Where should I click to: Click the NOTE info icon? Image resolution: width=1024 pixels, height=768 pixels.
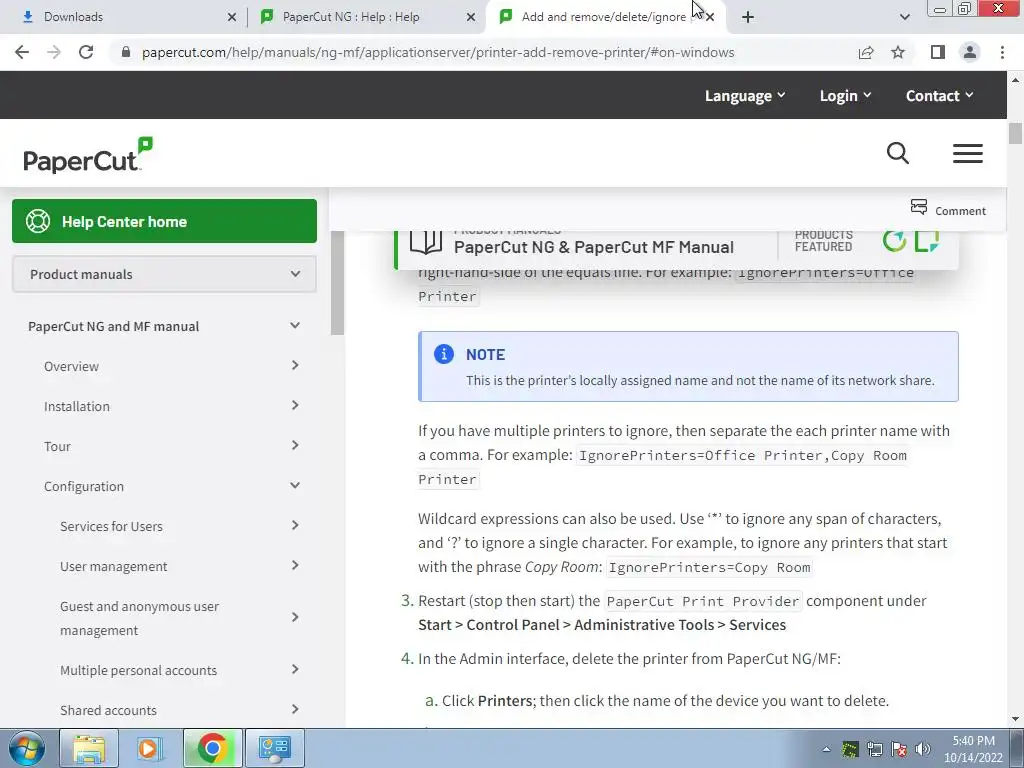[x=443, y=354]
